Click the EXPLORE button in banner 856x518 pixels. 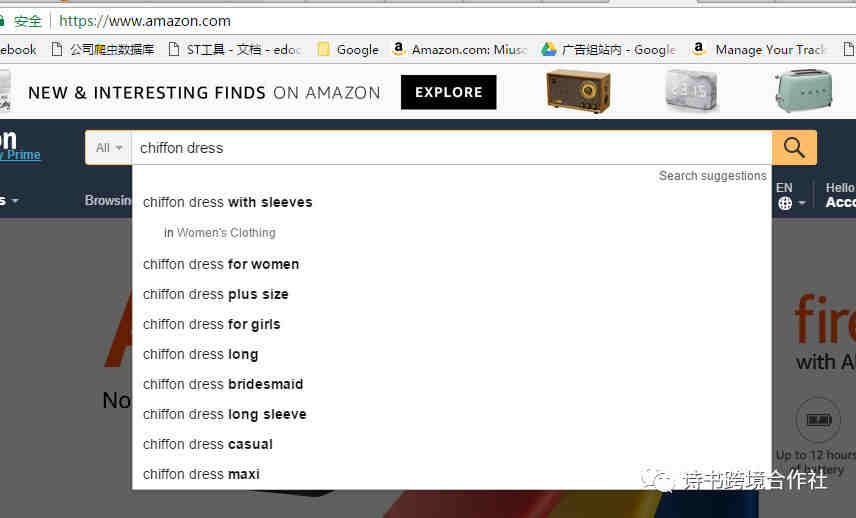click(x=449, y=92)
